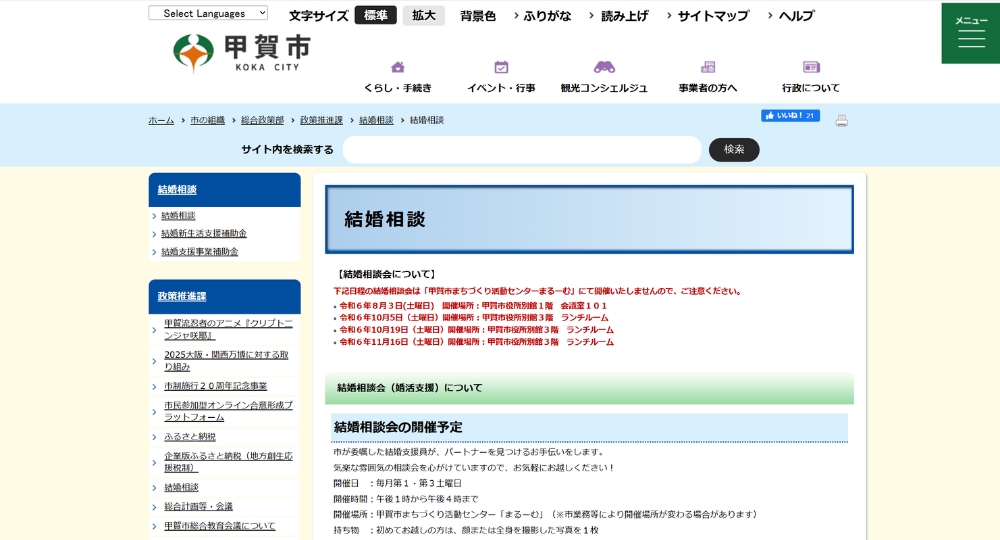Viewport: 1000px width, 540px height.
Task: Open 結婚新生活支援補助金 in sidebar
Action: [204, 233]
